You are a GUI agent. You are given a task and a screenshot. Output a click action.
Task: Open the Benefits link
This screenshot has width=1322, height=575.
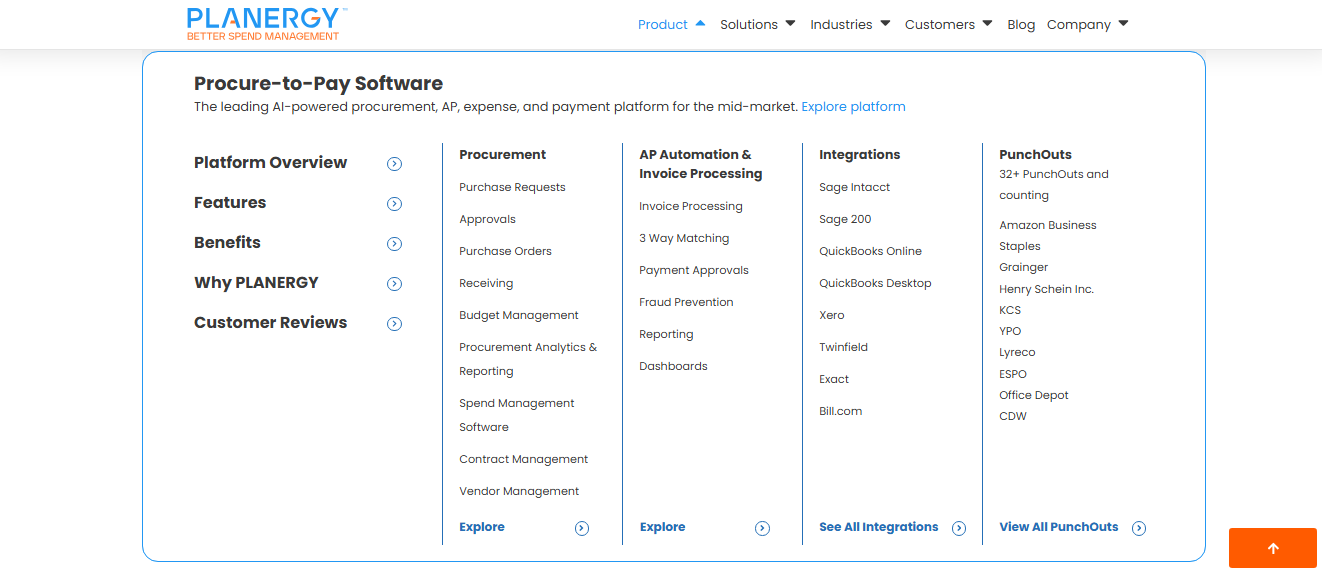pyautogui.click(x=227, y=242)
